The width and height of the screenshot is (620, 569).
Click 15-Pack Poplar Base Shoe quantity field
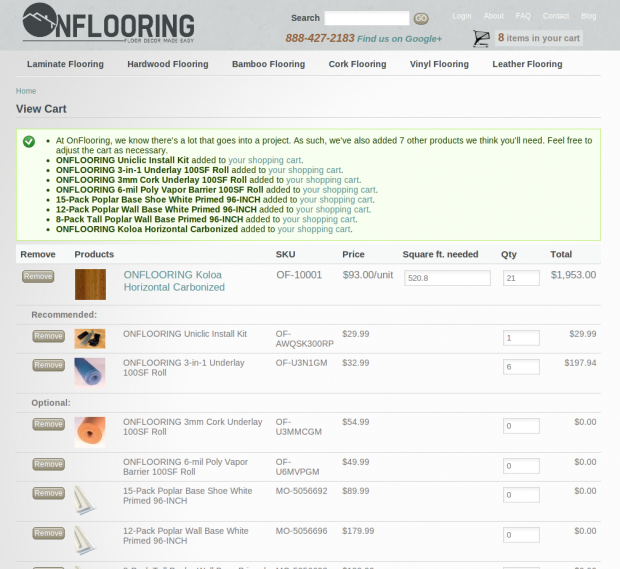pos(521,495)
